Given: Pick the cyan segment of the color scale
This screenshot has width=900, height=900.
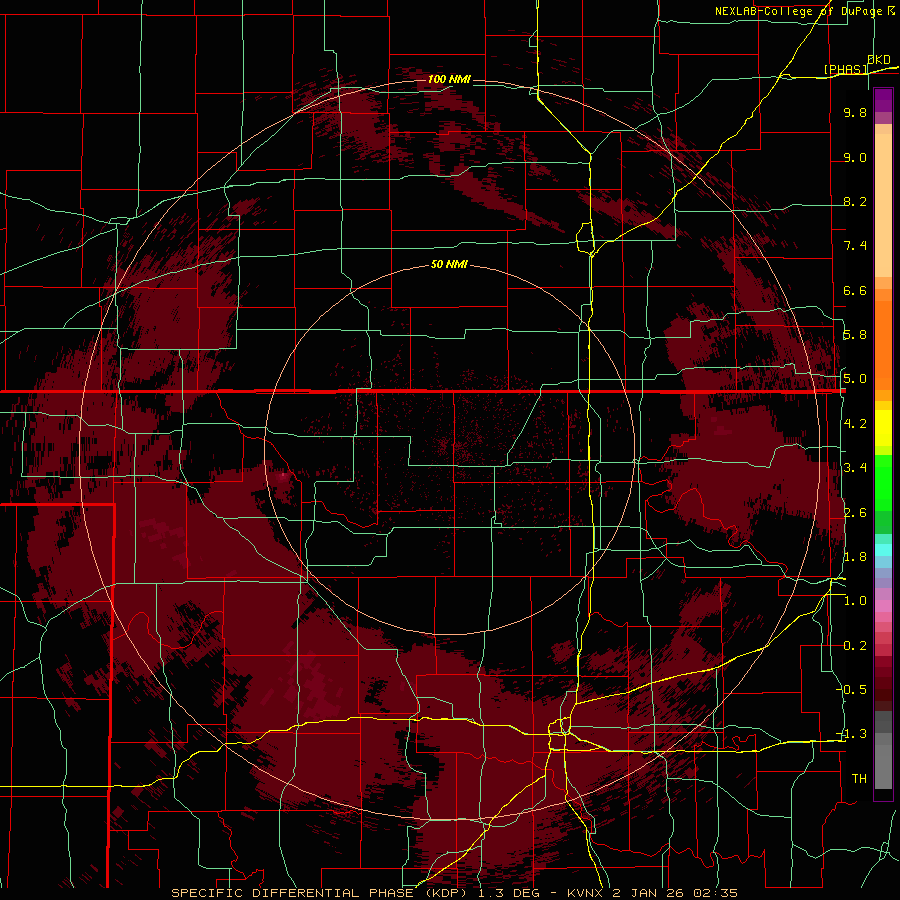Looking at the screenshot, I should point(883,550).
